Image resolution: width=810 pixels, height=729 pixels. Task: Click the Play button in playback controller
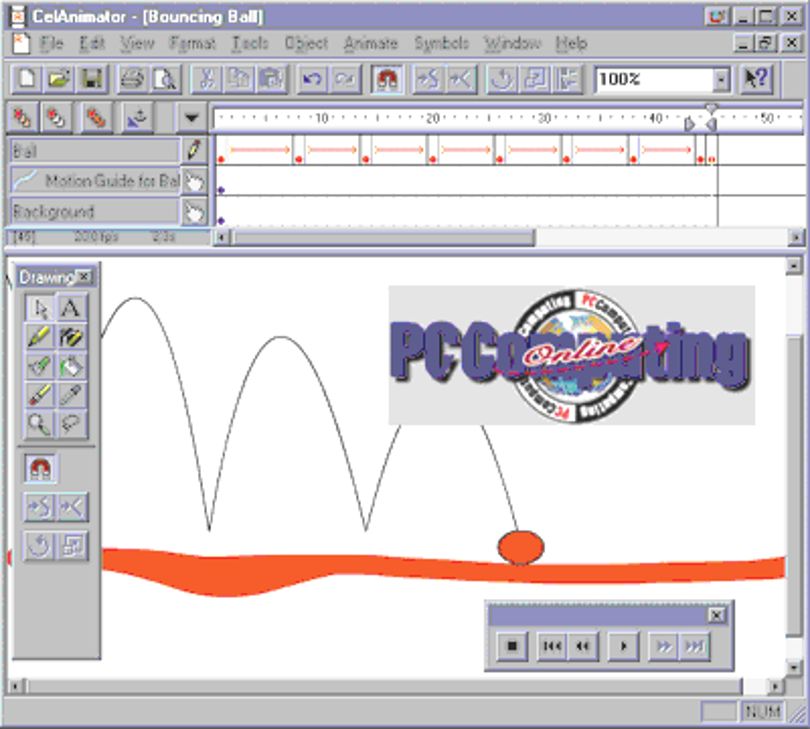[623, 646]
